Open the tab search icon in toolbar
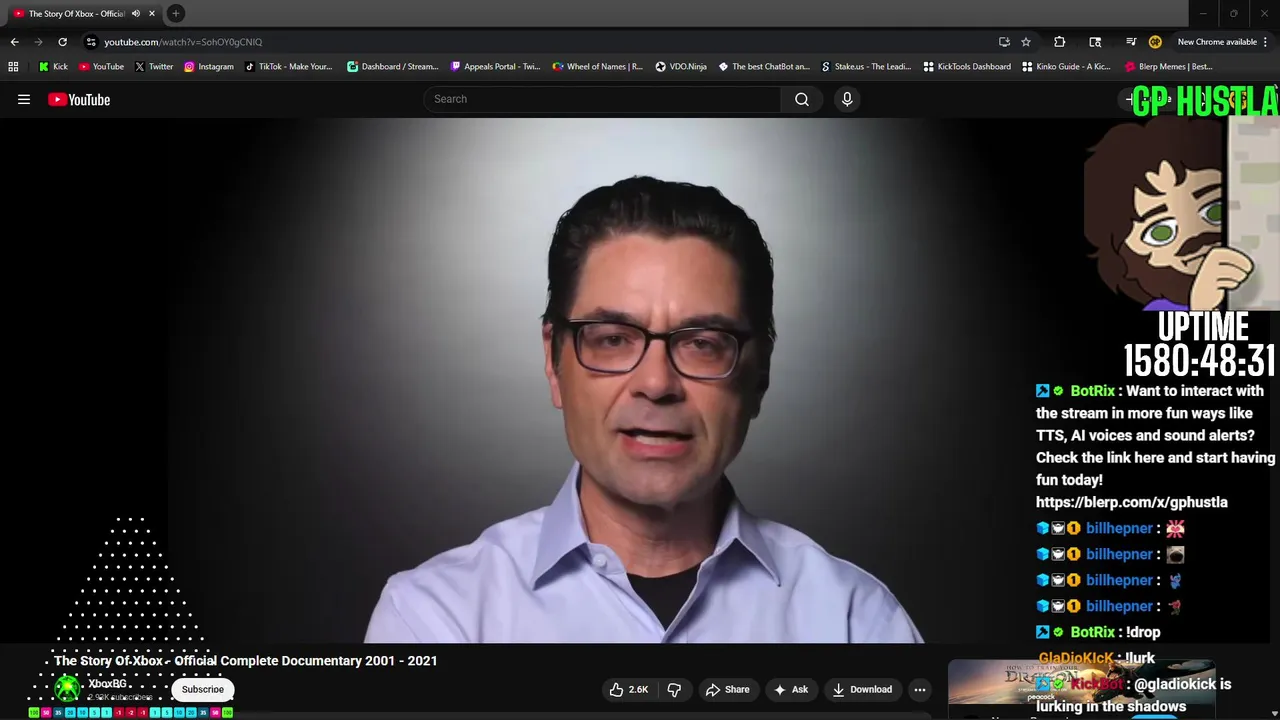This screenshot has height=720, width=1280. [1095, 42]
